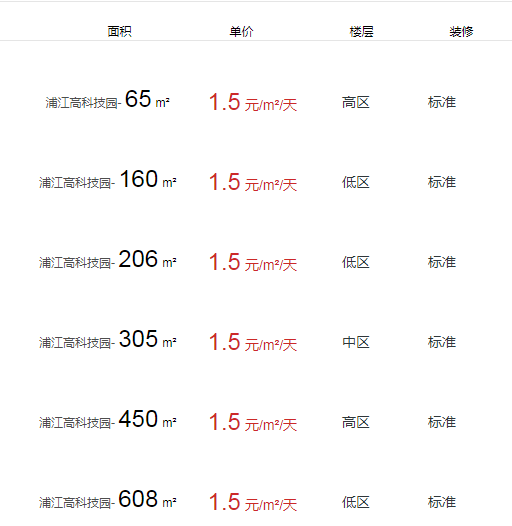Open the 浦江高科技园 450 m² listing
This screenshot has height=526, width=512.
coord(107,420)
